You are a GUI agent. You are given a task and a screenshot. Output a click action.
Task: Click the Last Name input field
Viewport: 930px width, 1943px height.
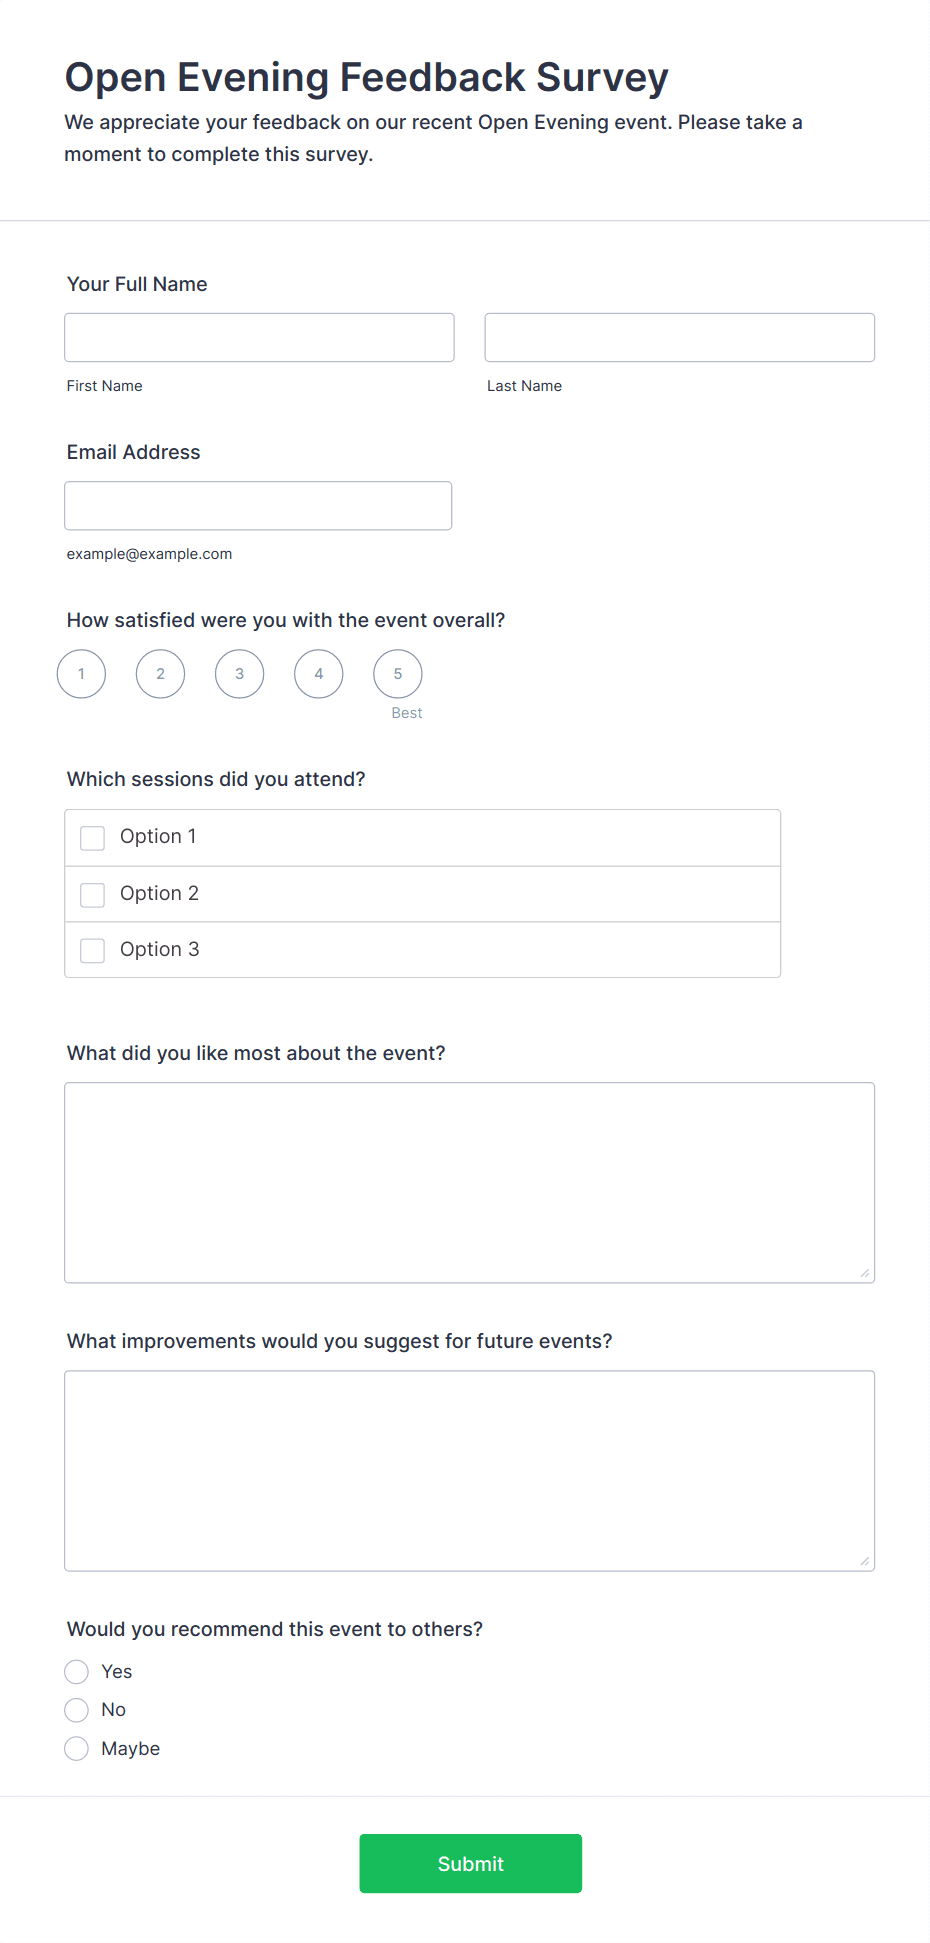[679, 338]
